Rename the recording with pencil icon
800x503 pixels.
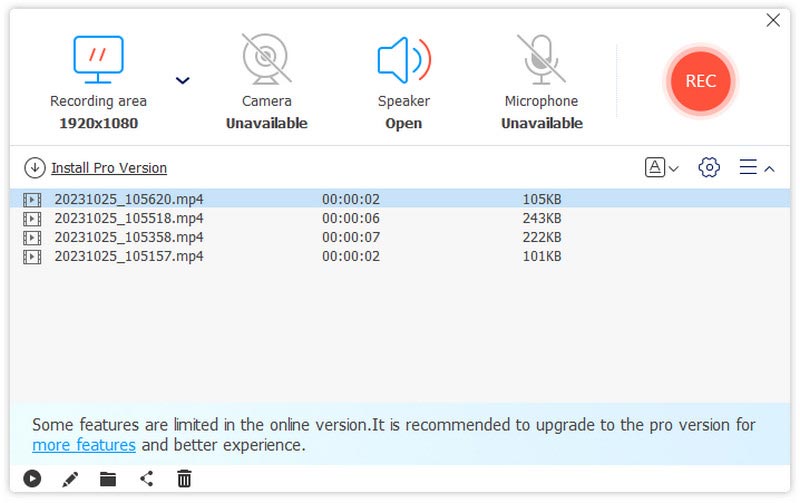70,479
